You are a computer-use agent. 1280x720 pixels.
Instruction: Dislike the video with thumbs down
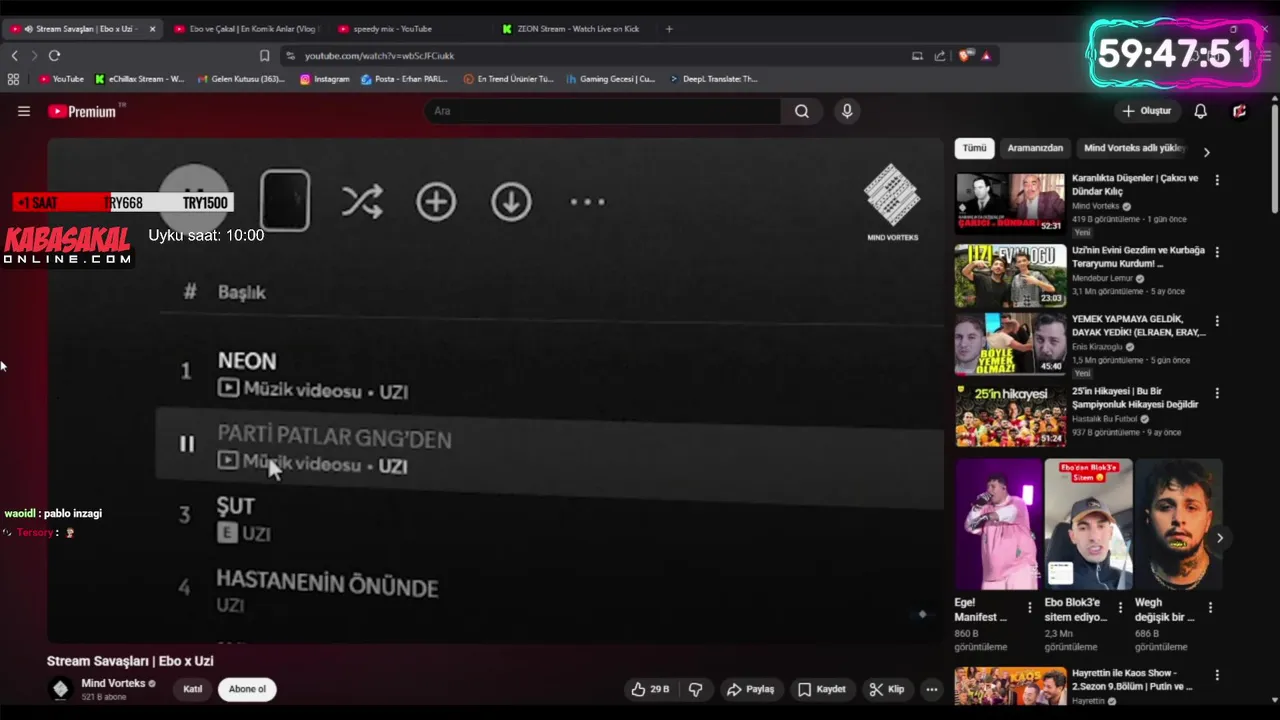click(696, 689)
